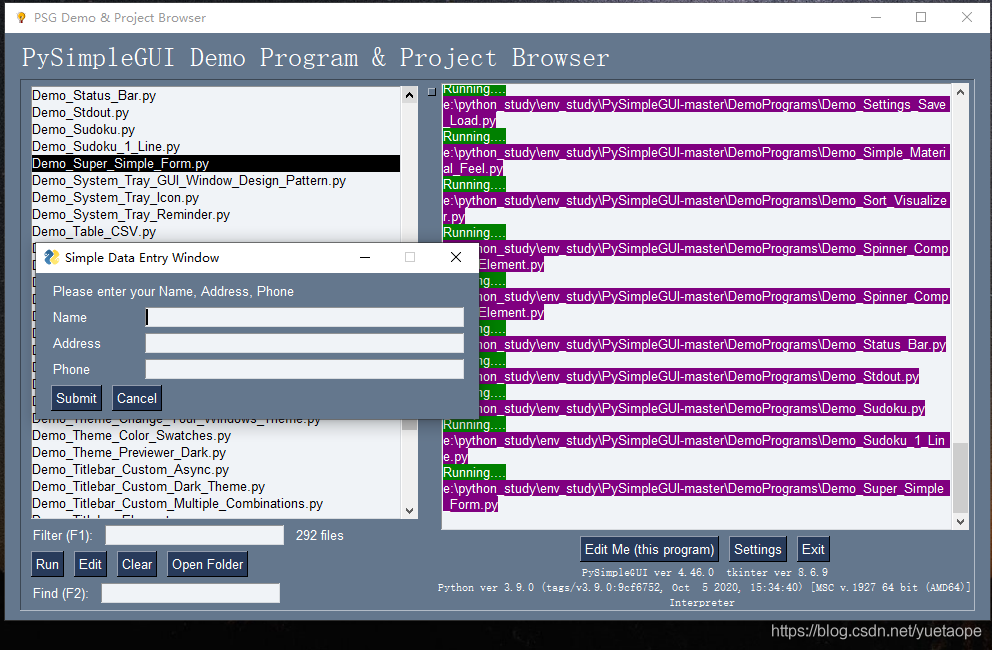Image resolution: width=992 pixels, height=650 pixels.
Task: Select Demo_Sudoku_1_Line.py in file list
Action: point(216,147)
